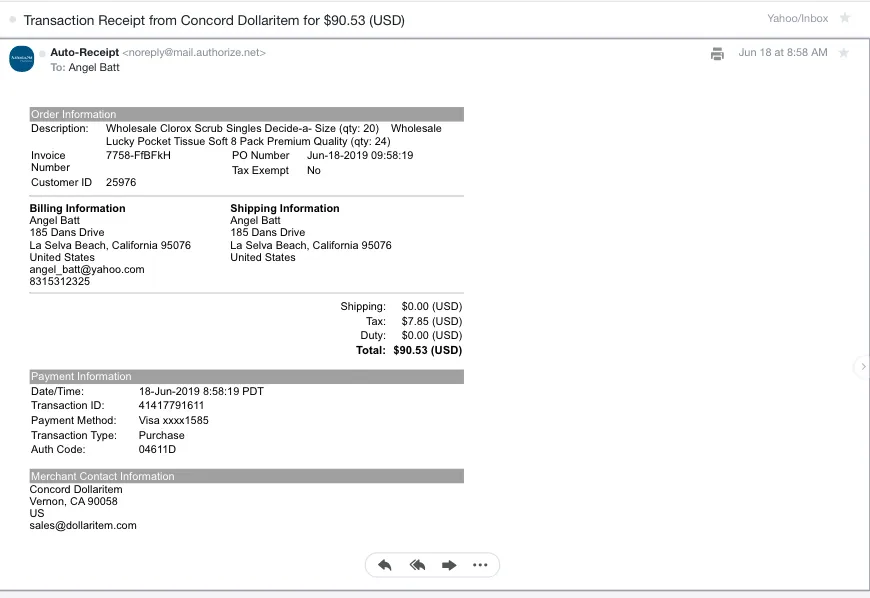Click the Yahoo/Inbox folder label
Viewport: 870px width, 598px height.
point(797,18)
